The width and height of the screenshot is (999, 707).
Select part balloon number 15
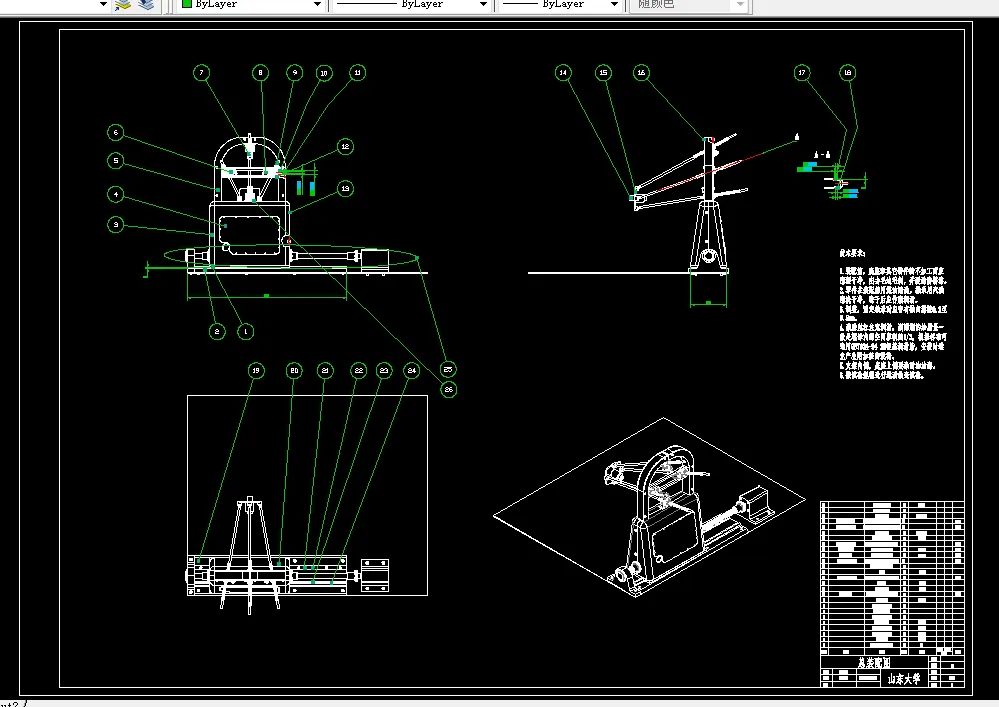click(603, 73)
